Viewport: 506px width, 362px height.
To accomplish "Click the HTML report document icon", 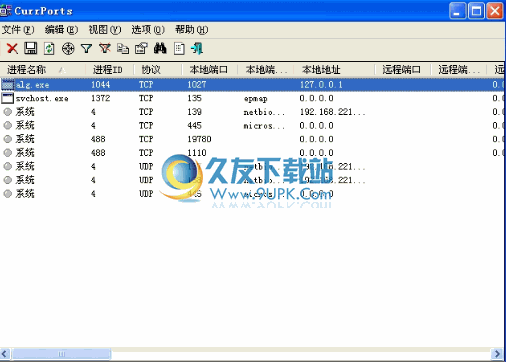I will click(179, 49).
